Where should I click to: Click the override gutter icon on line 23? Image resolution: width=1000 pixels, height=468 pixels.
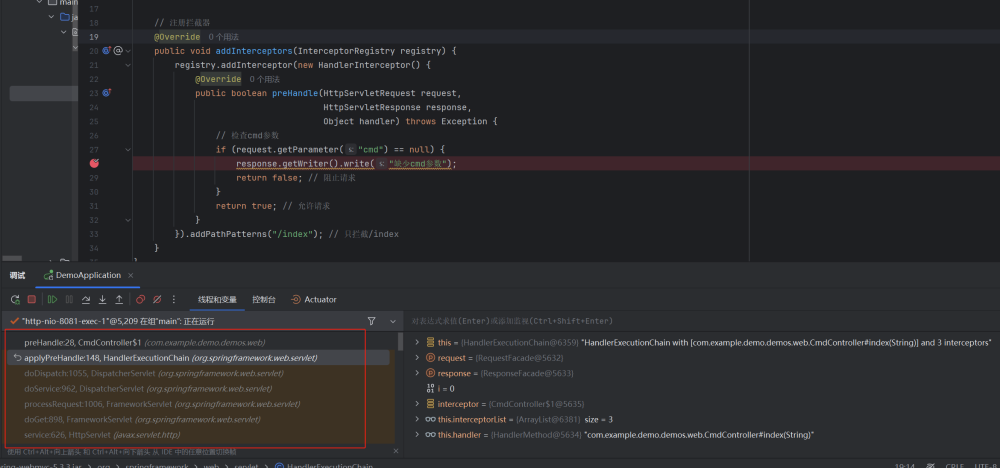pos(107,93)
